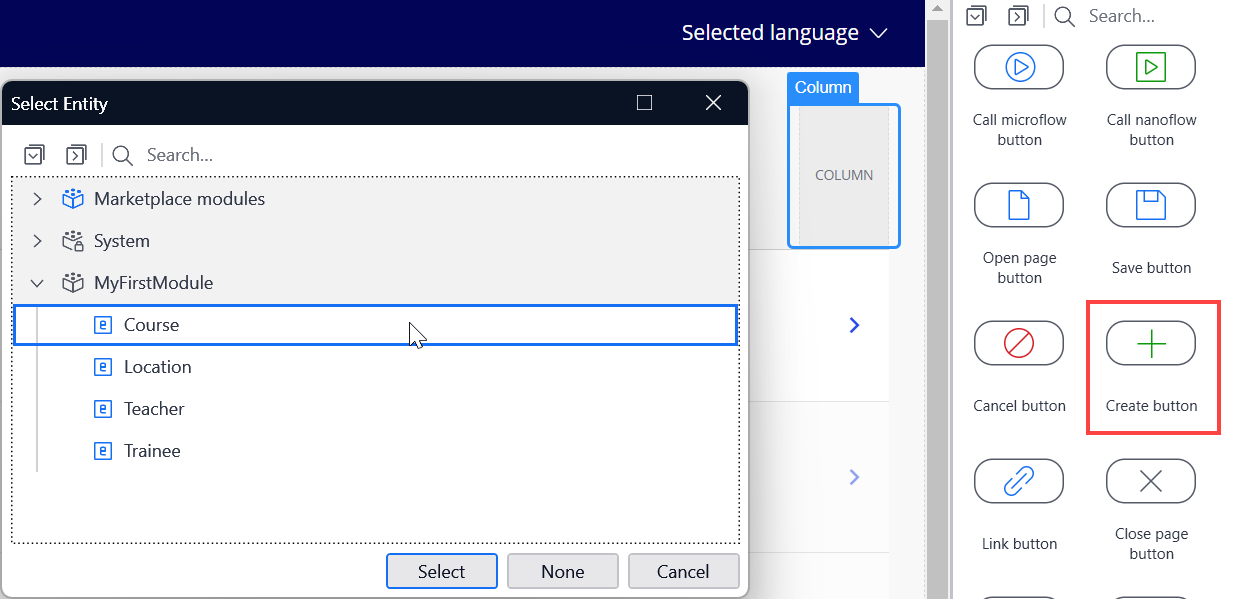The width and height of the screenshot is (1258, 599).
Task: Click entity icon next to Location
Action: 102,367
